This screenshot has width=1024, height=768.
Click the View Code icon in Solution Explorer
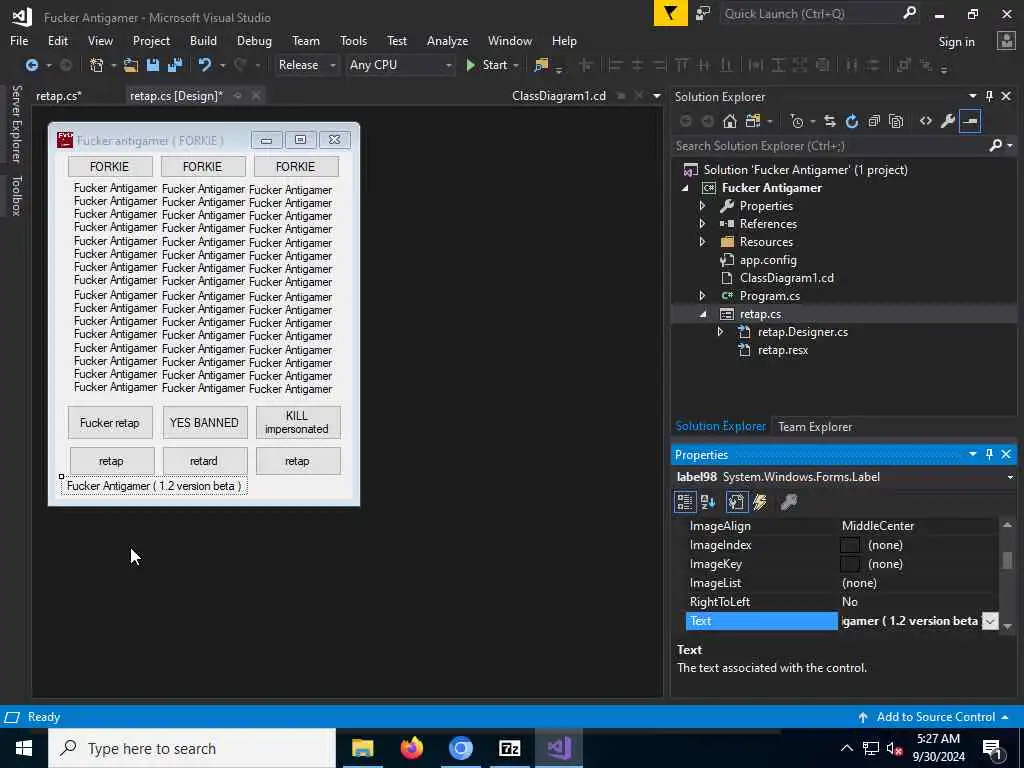point(925,121)
